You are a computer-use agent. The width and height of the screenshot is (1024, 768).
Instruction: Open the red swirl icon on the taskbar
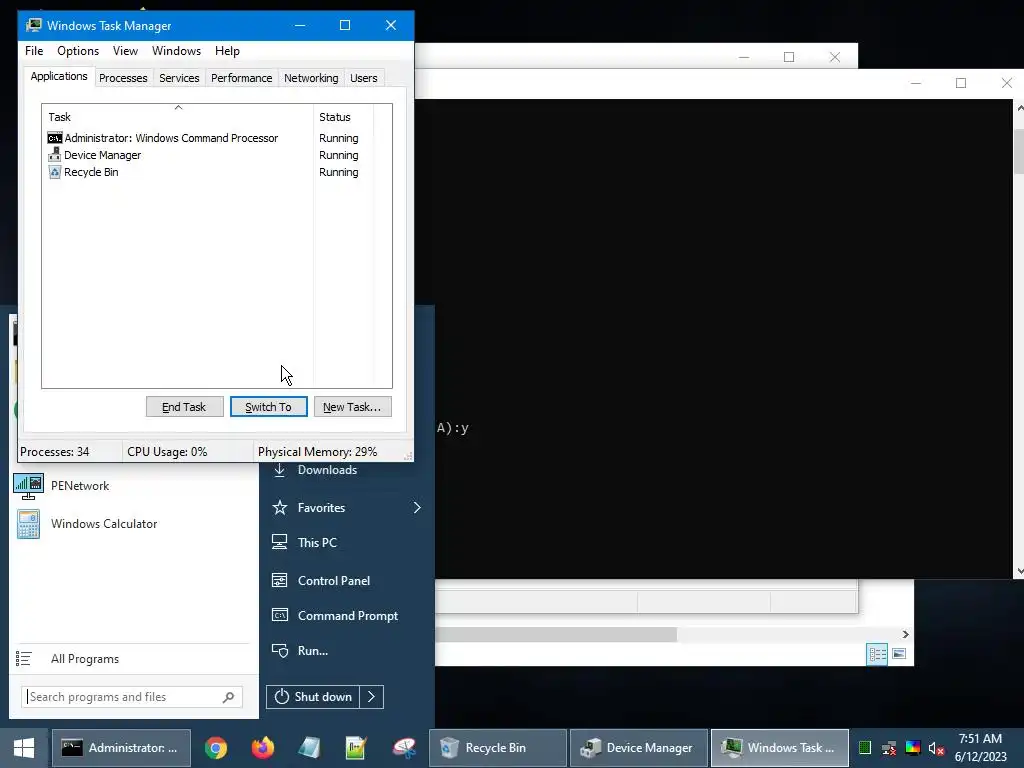tap(404, 748)
